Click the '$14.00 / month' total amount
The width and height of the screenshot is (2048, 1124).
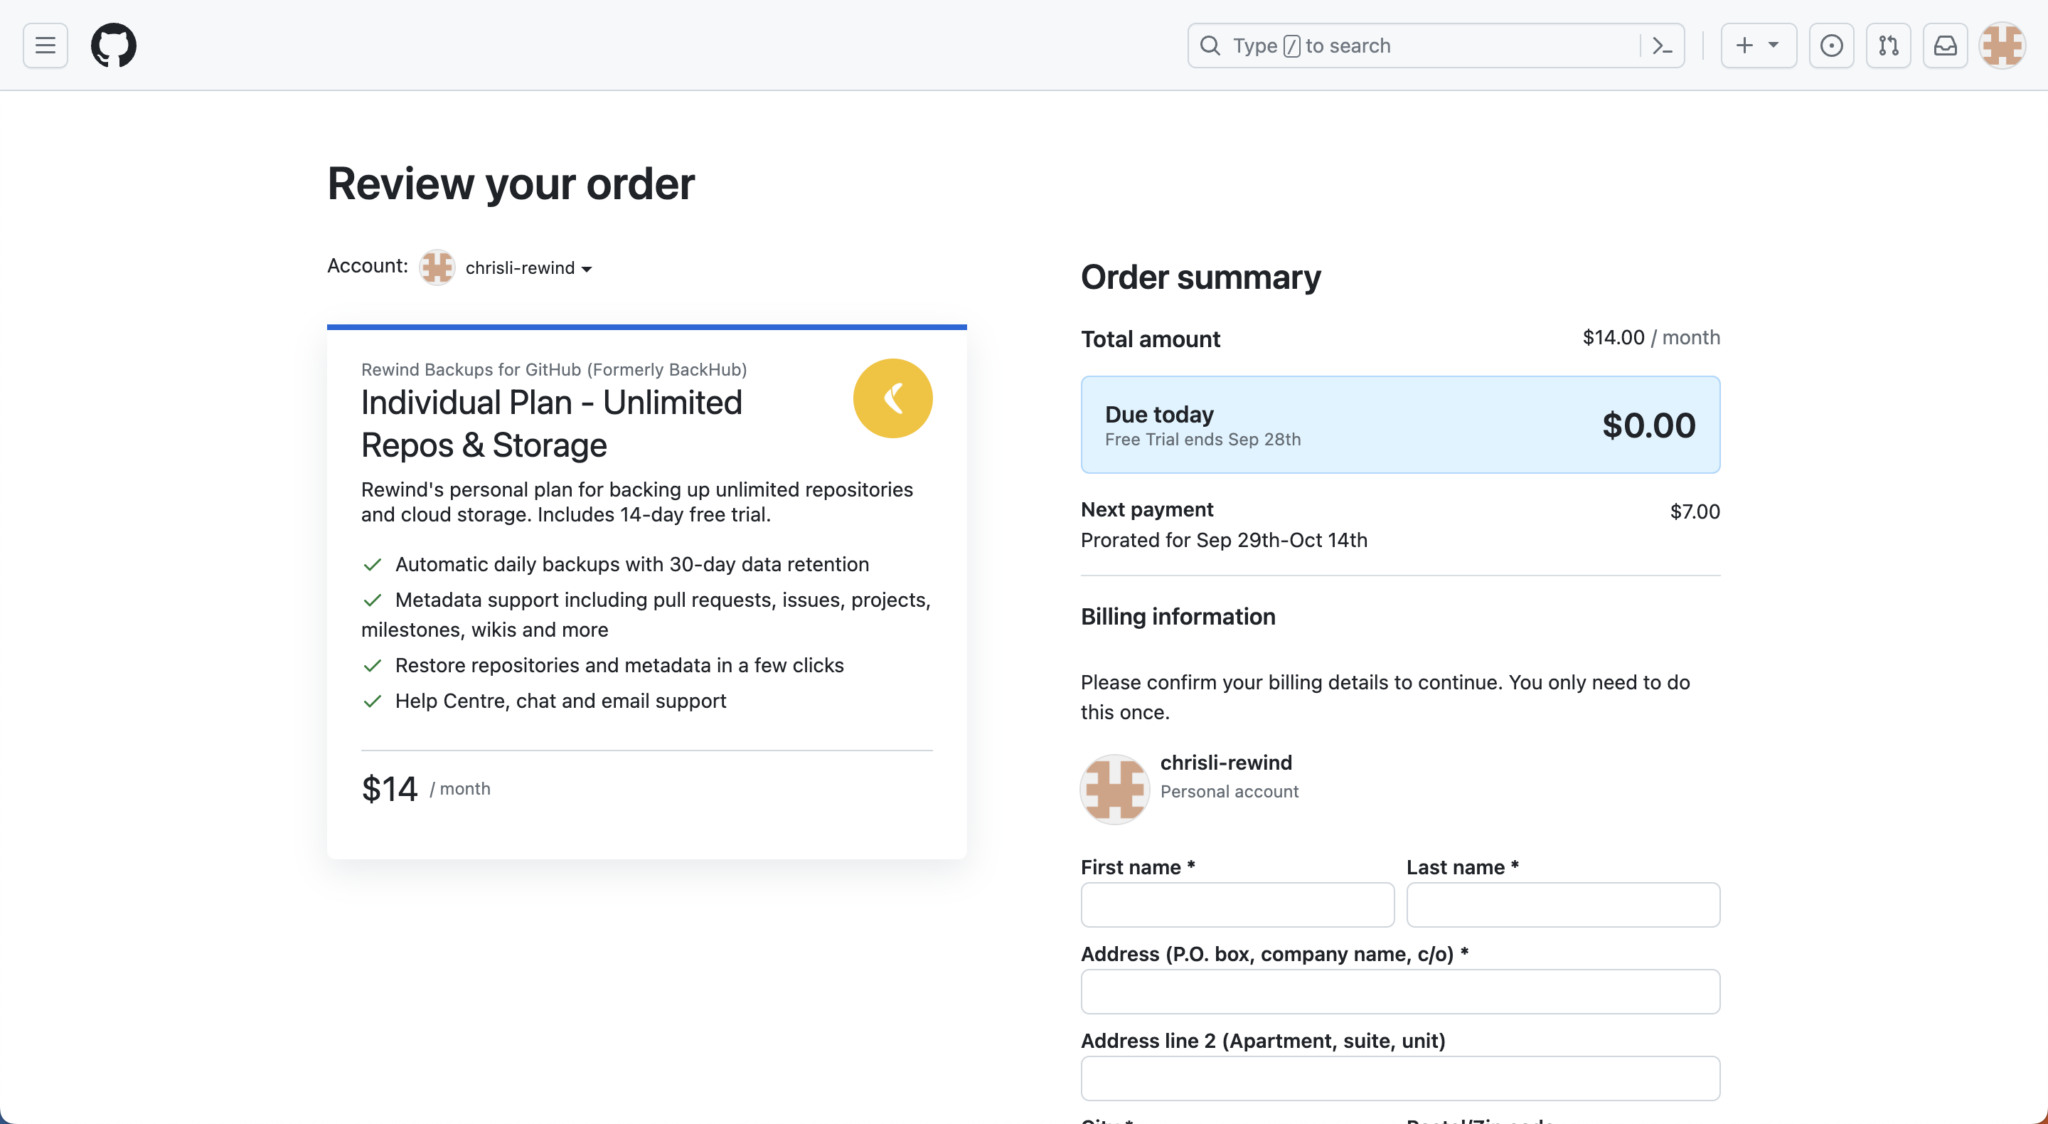1651,338
